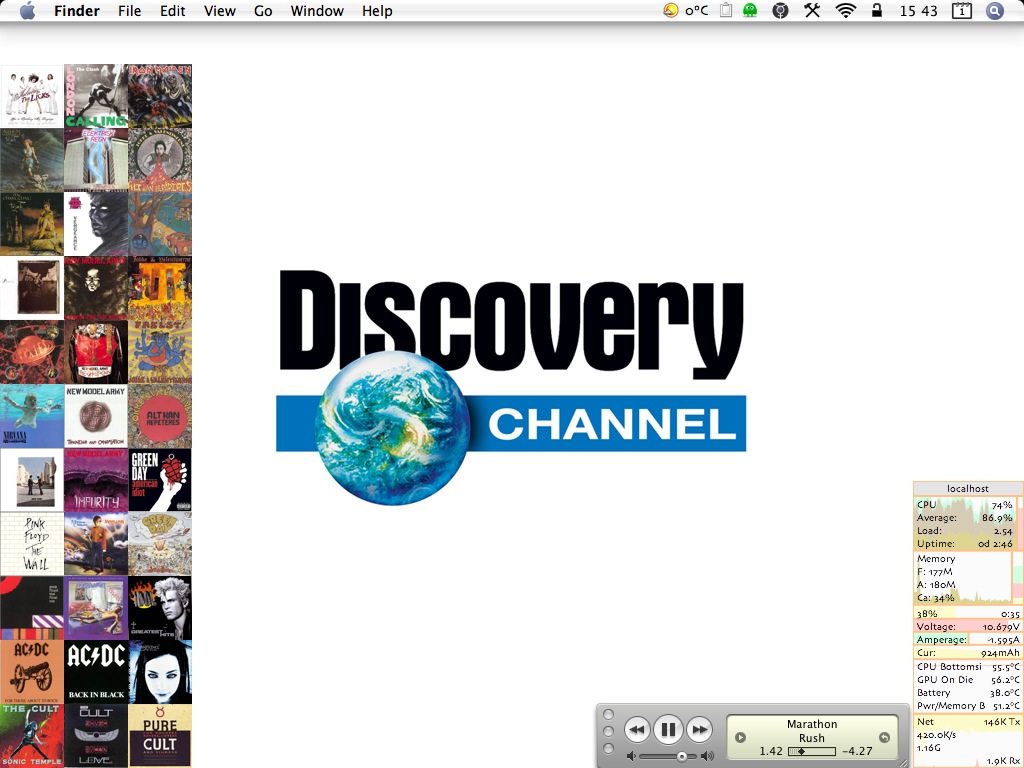Screen dimensions: 1024x768
Task: Click the Pink Floyd The Wall cover
Action: pyautogui.click(x=32, y=543)
